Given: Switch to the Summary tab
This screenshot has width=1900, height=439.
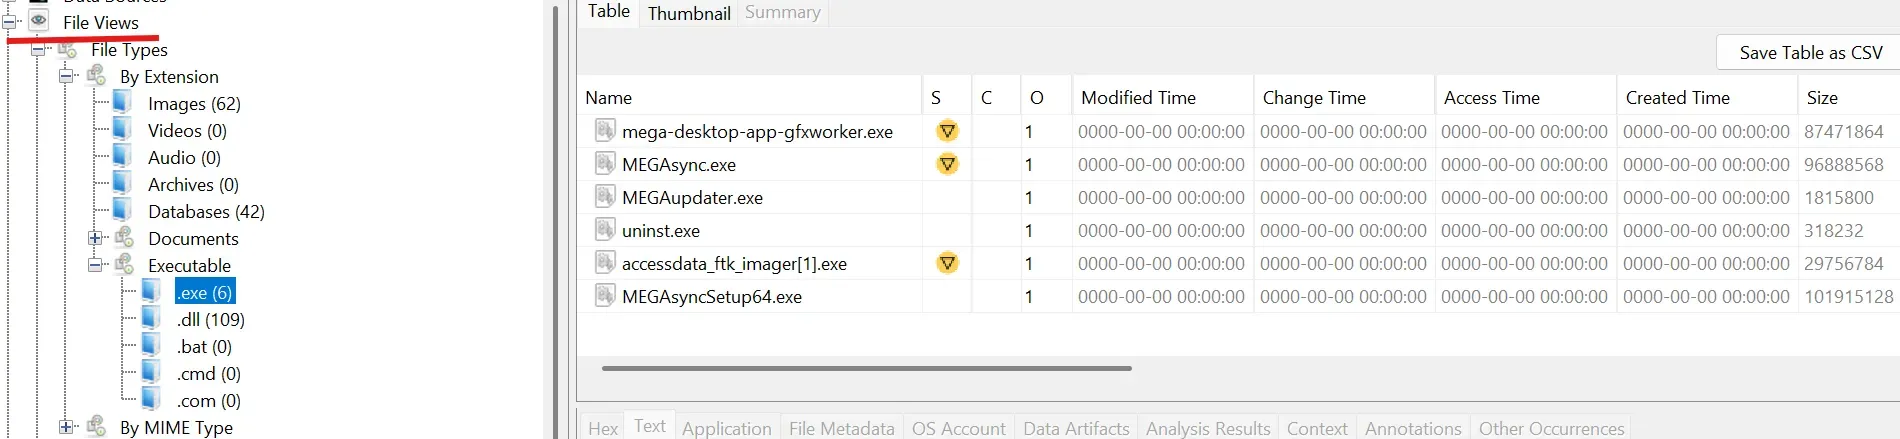Looking at the screenshot, I should point(783,13).
